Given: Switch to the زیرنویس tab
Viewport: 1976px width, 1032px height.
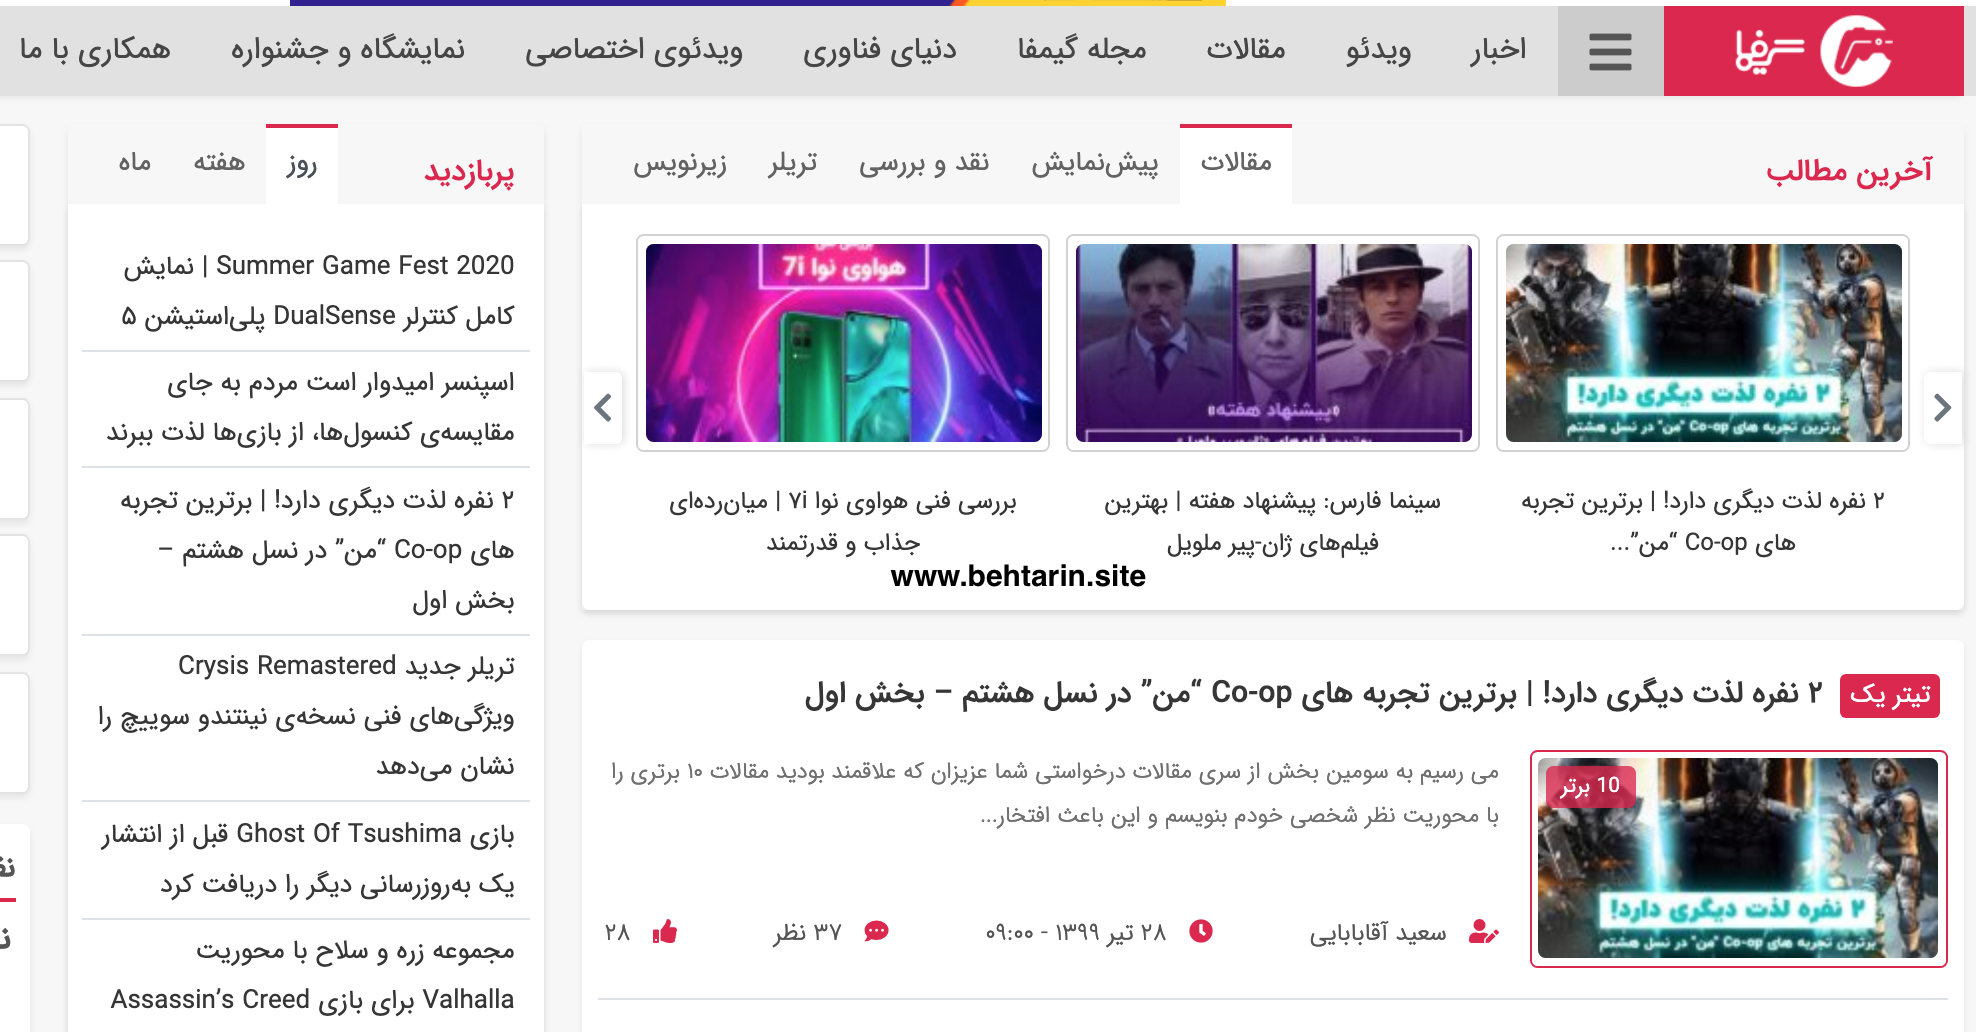Looking at the screenshot, I should click(x=680, y=164).
